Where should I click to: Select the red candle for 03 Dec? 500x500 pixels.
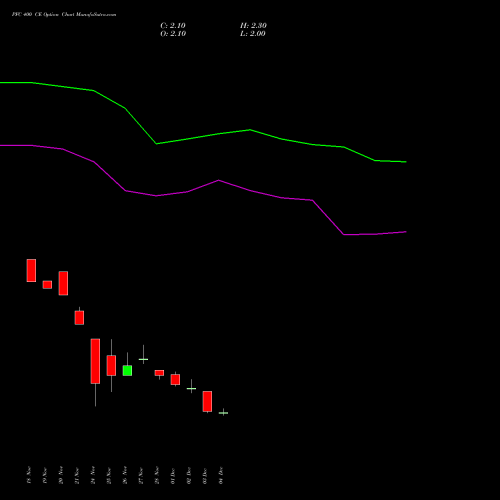pyautogui.click(x=207, y=401)
